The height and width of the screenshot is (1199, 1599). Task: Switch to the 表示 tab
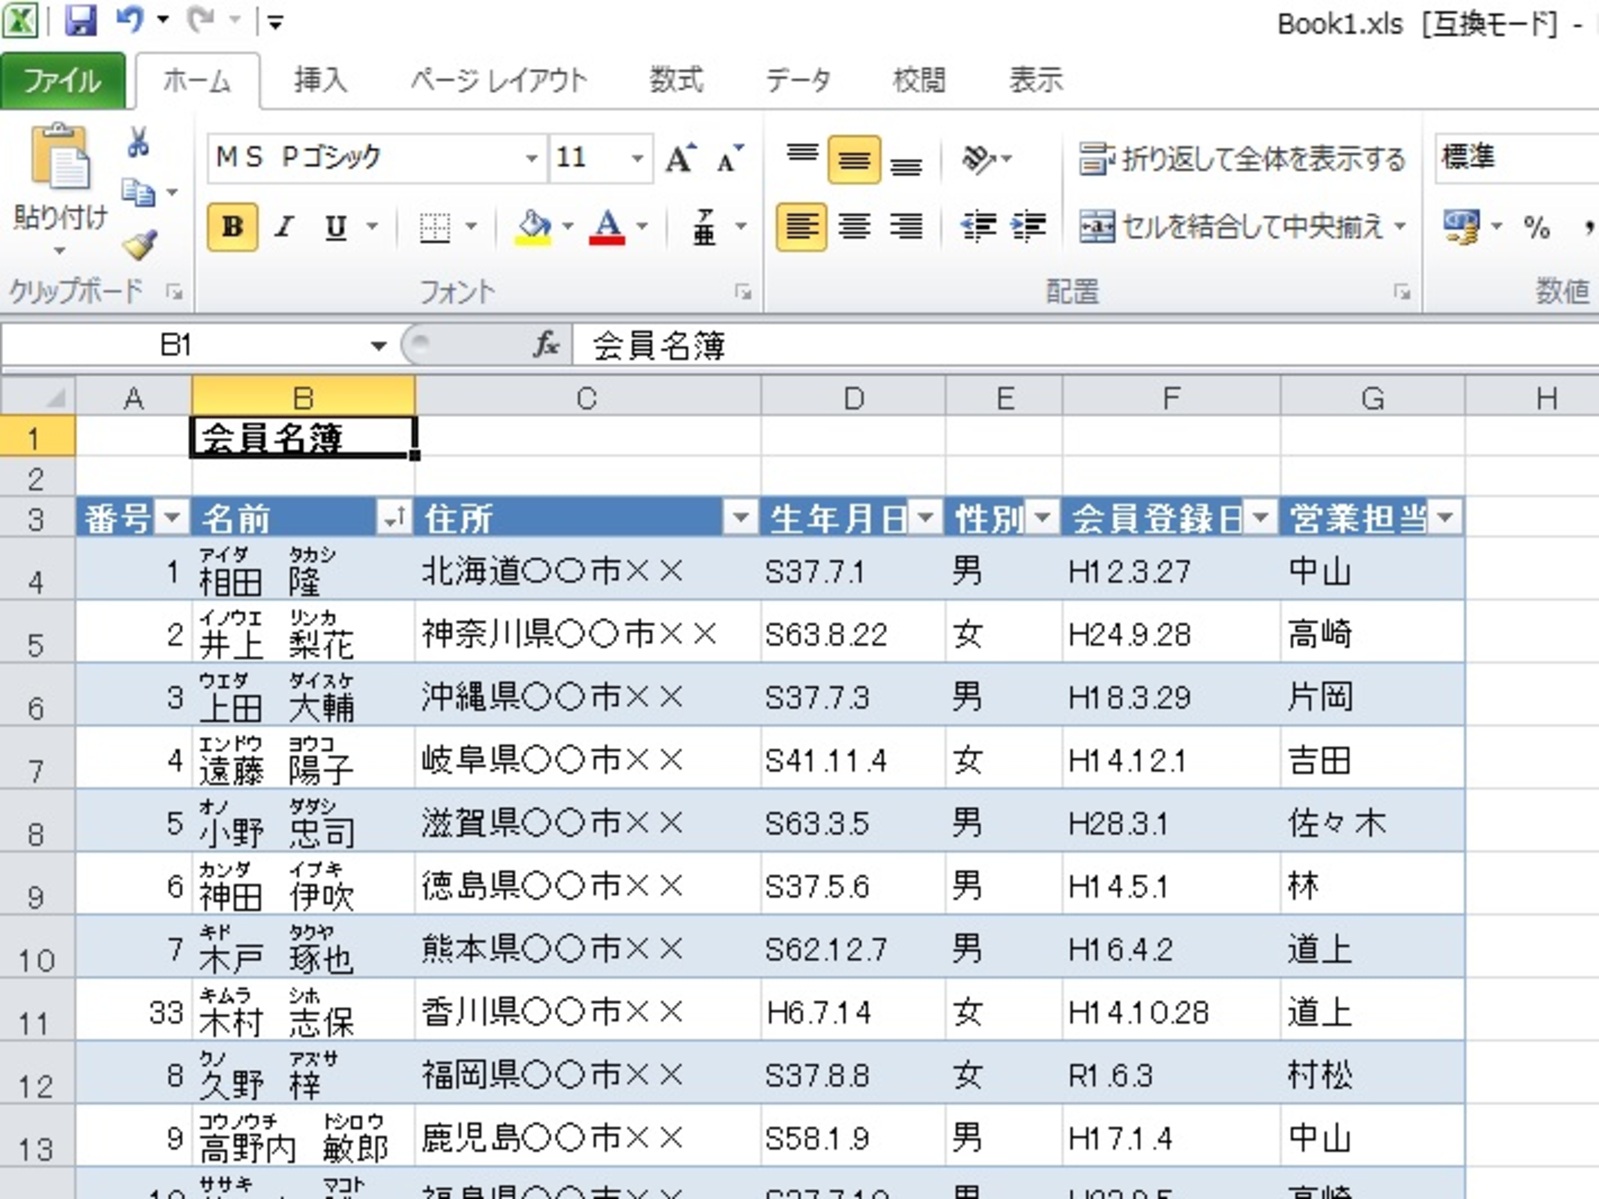point(1035,80)
